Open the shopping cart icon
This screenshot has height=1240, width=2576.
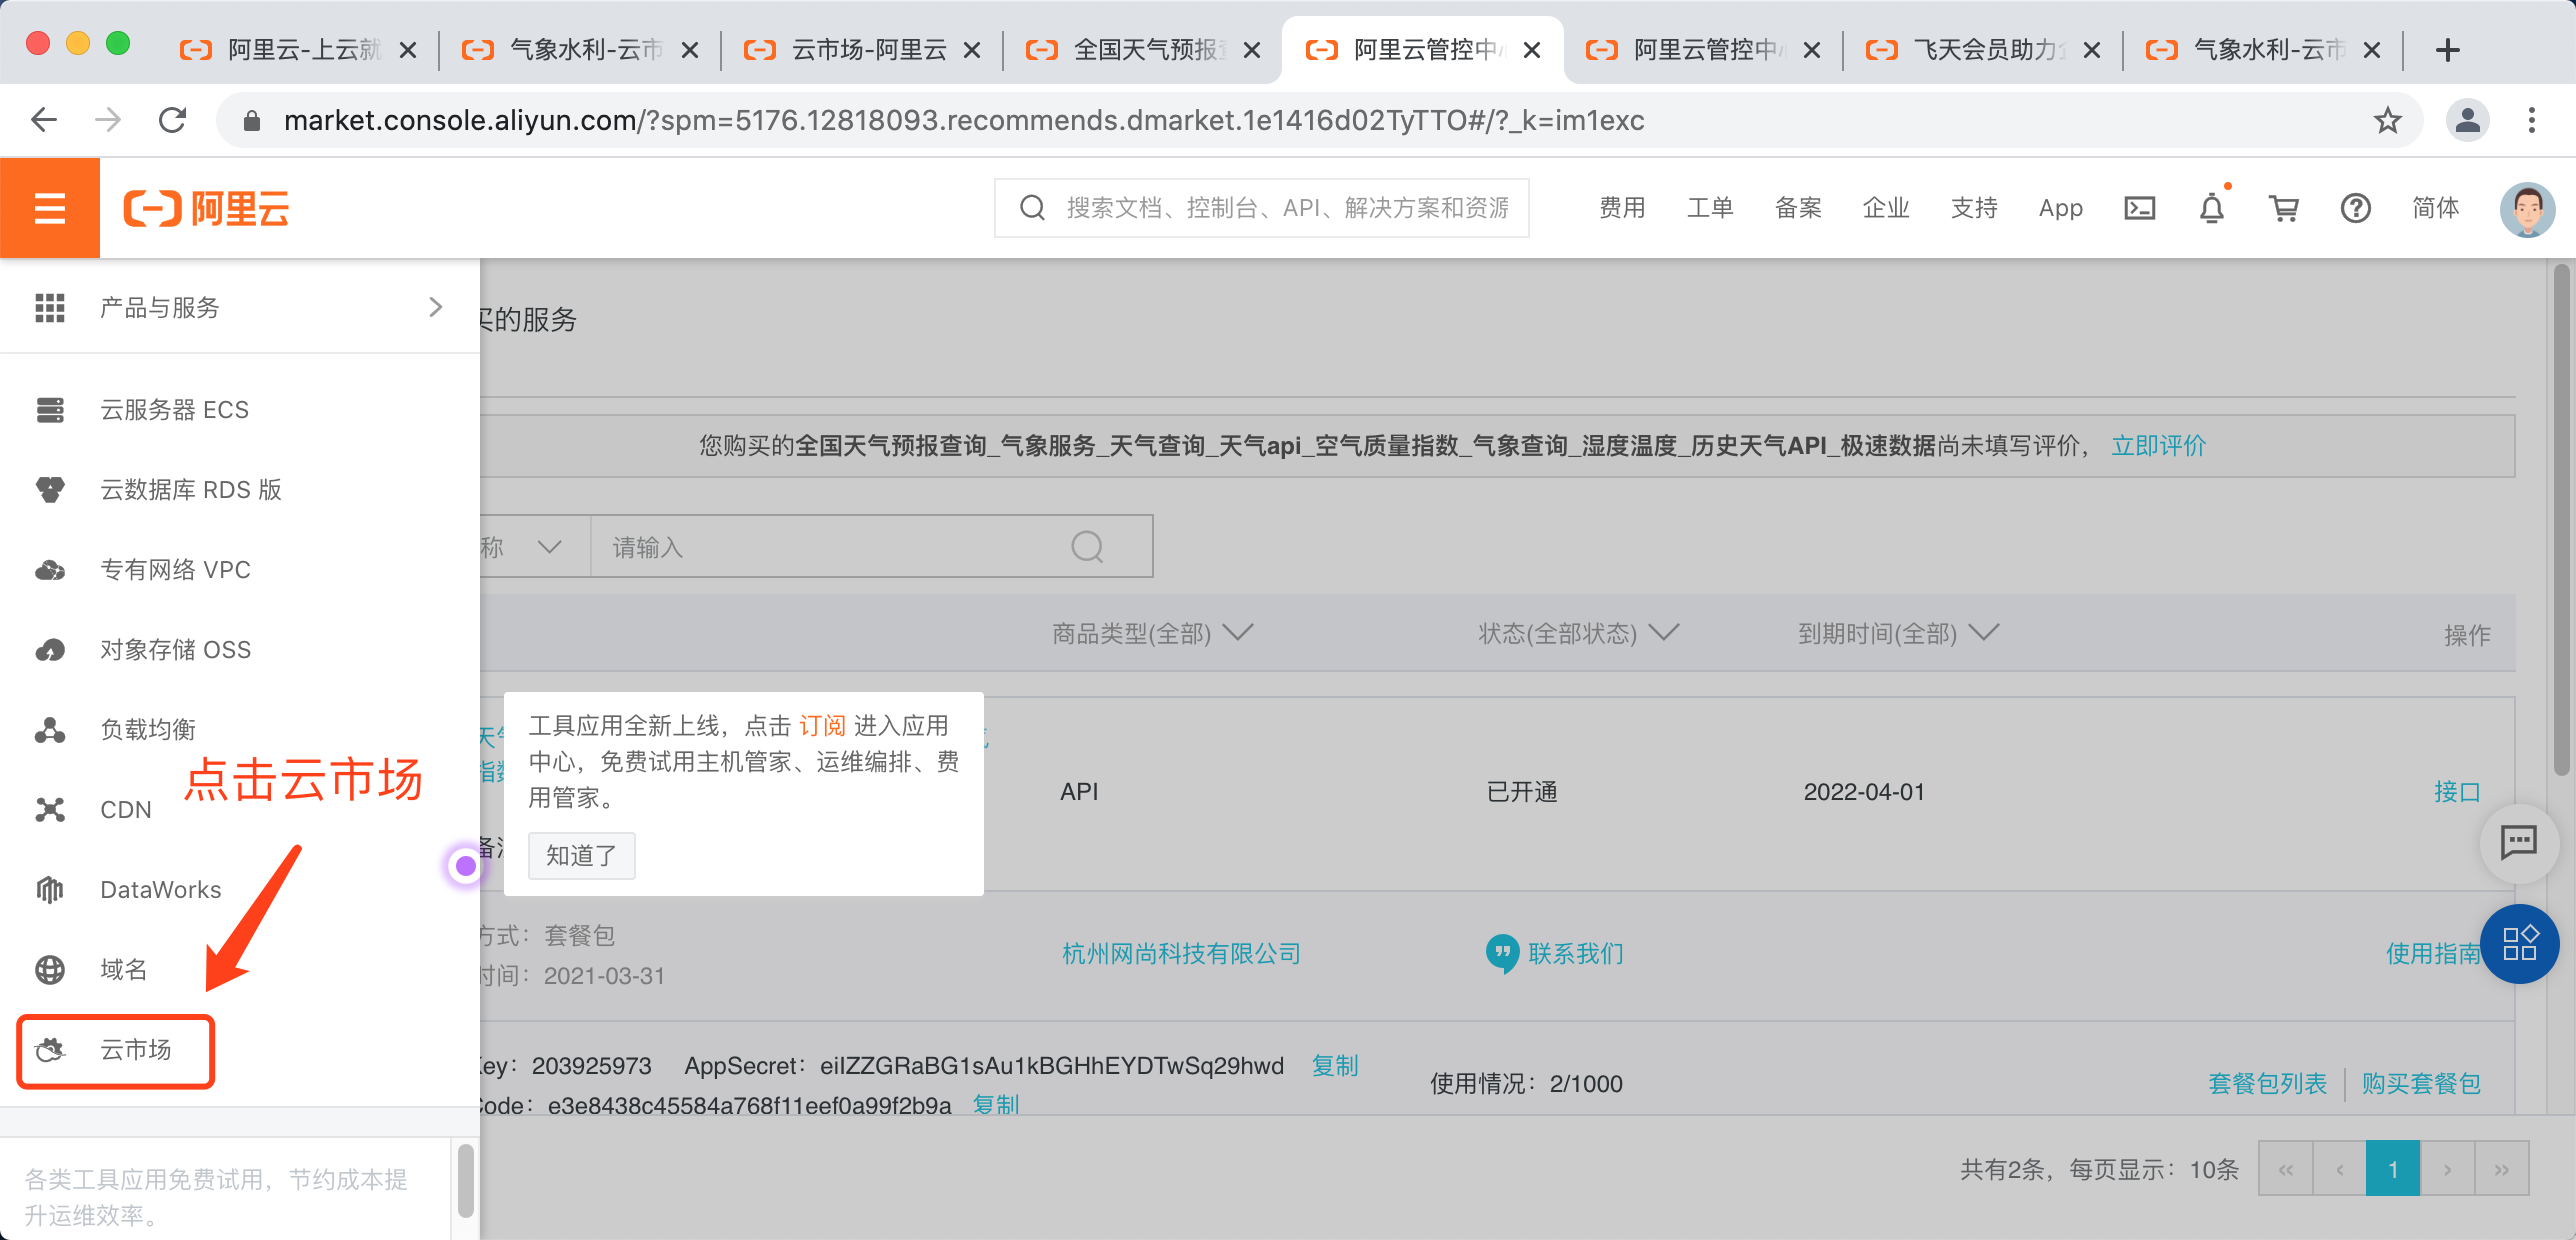coord(2284,208)
